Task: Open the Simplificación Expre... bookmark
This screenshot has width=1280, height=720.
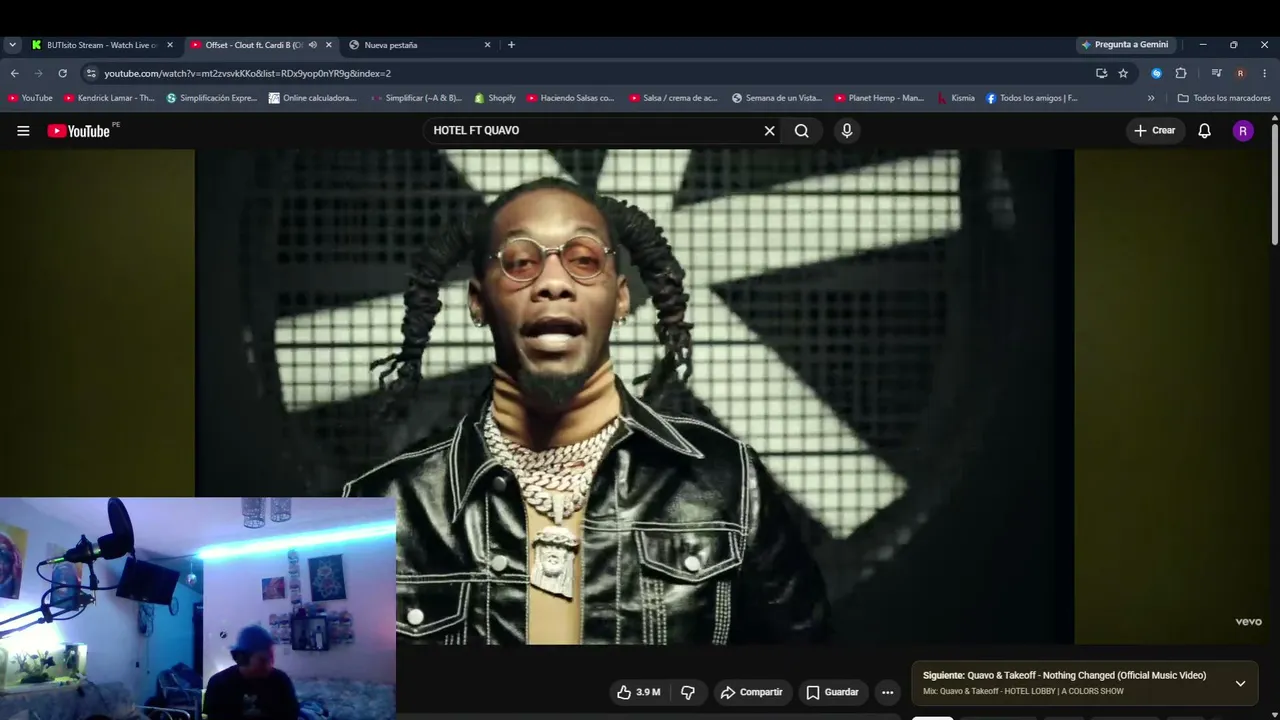Action: tap(212, 98)
